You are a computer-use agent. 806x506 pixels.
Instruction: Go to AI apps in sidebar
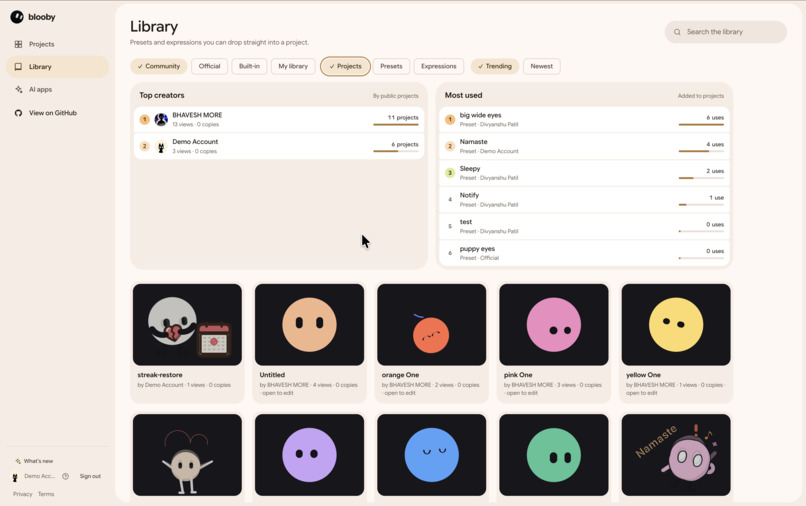point(58,89)
